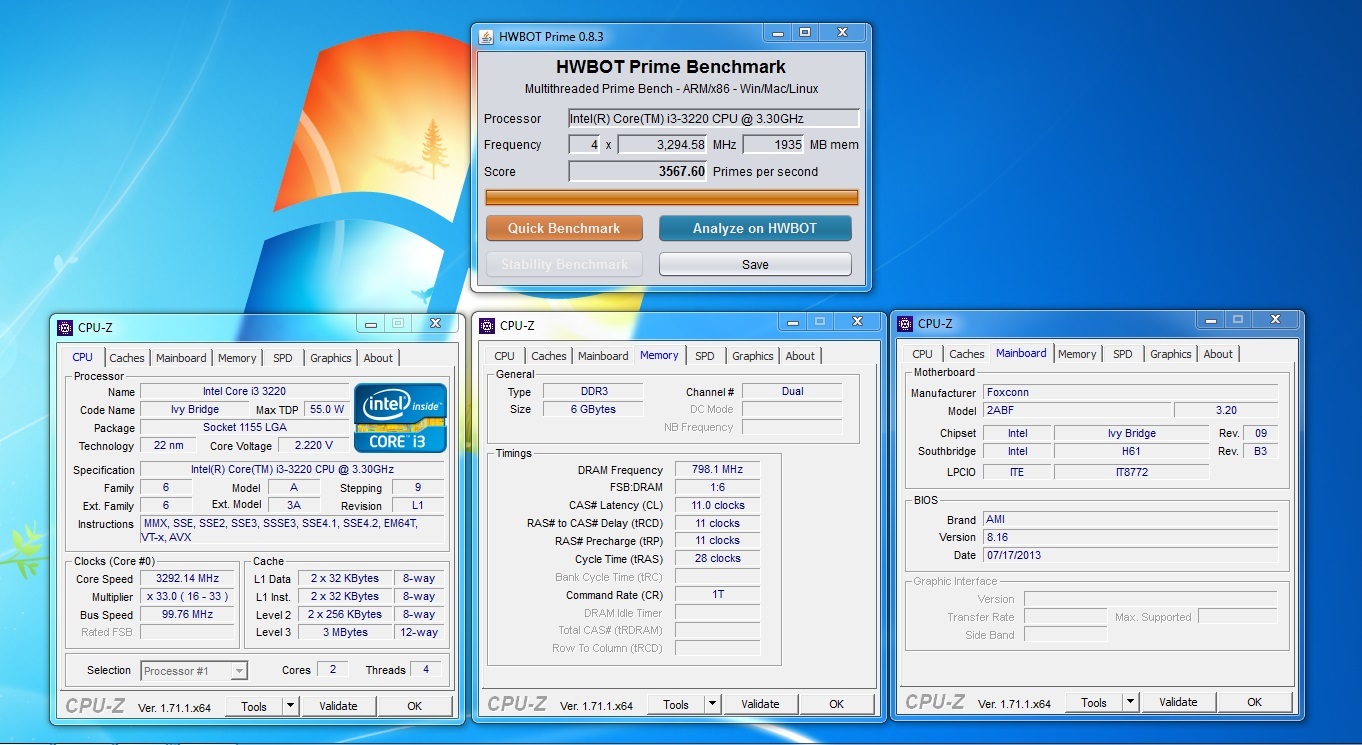The image size is (1362, 745).
Task: Switch to CPU tab in Mainboard window
Action: (x=923, y=354)
